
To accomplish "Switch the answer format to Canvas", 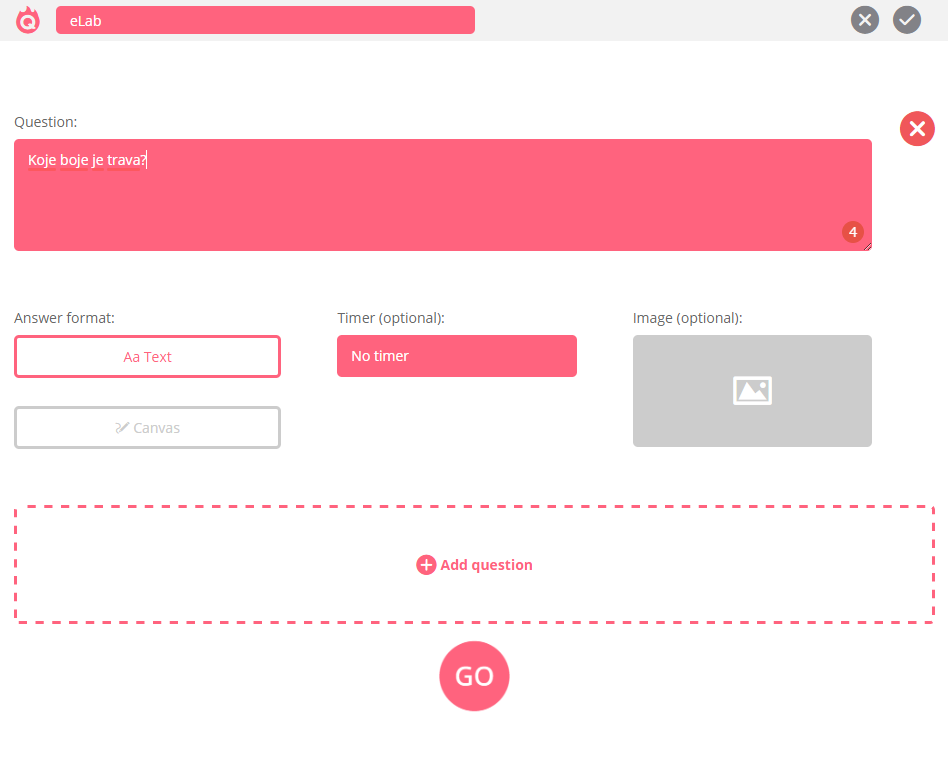I will point(147,428).
